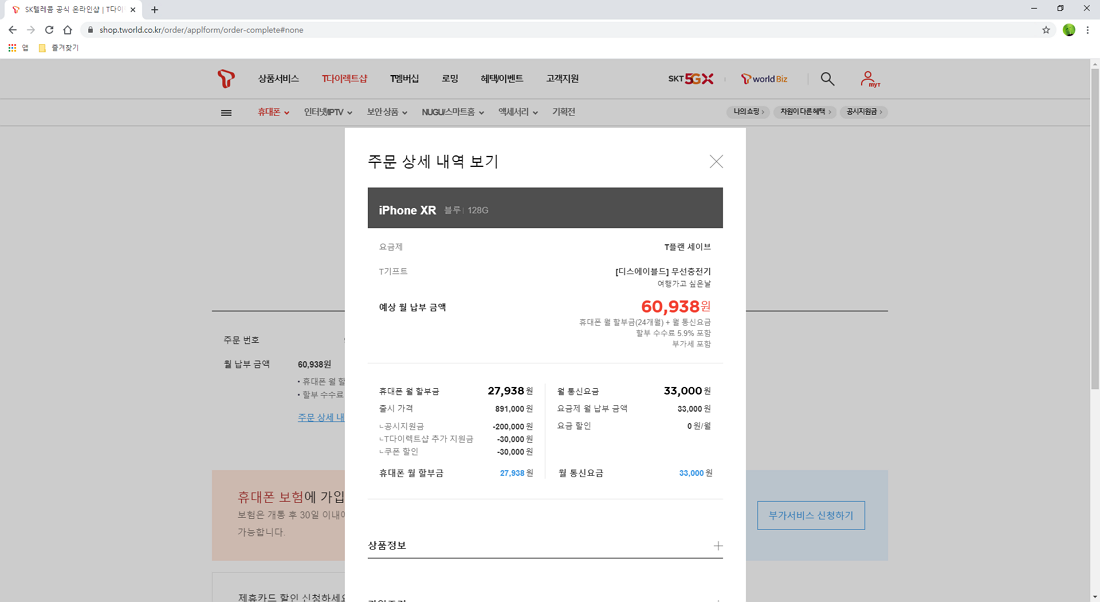Open the site search magnifier icon
Screen dimensions: 1100x602
click(x=827, y=79)
